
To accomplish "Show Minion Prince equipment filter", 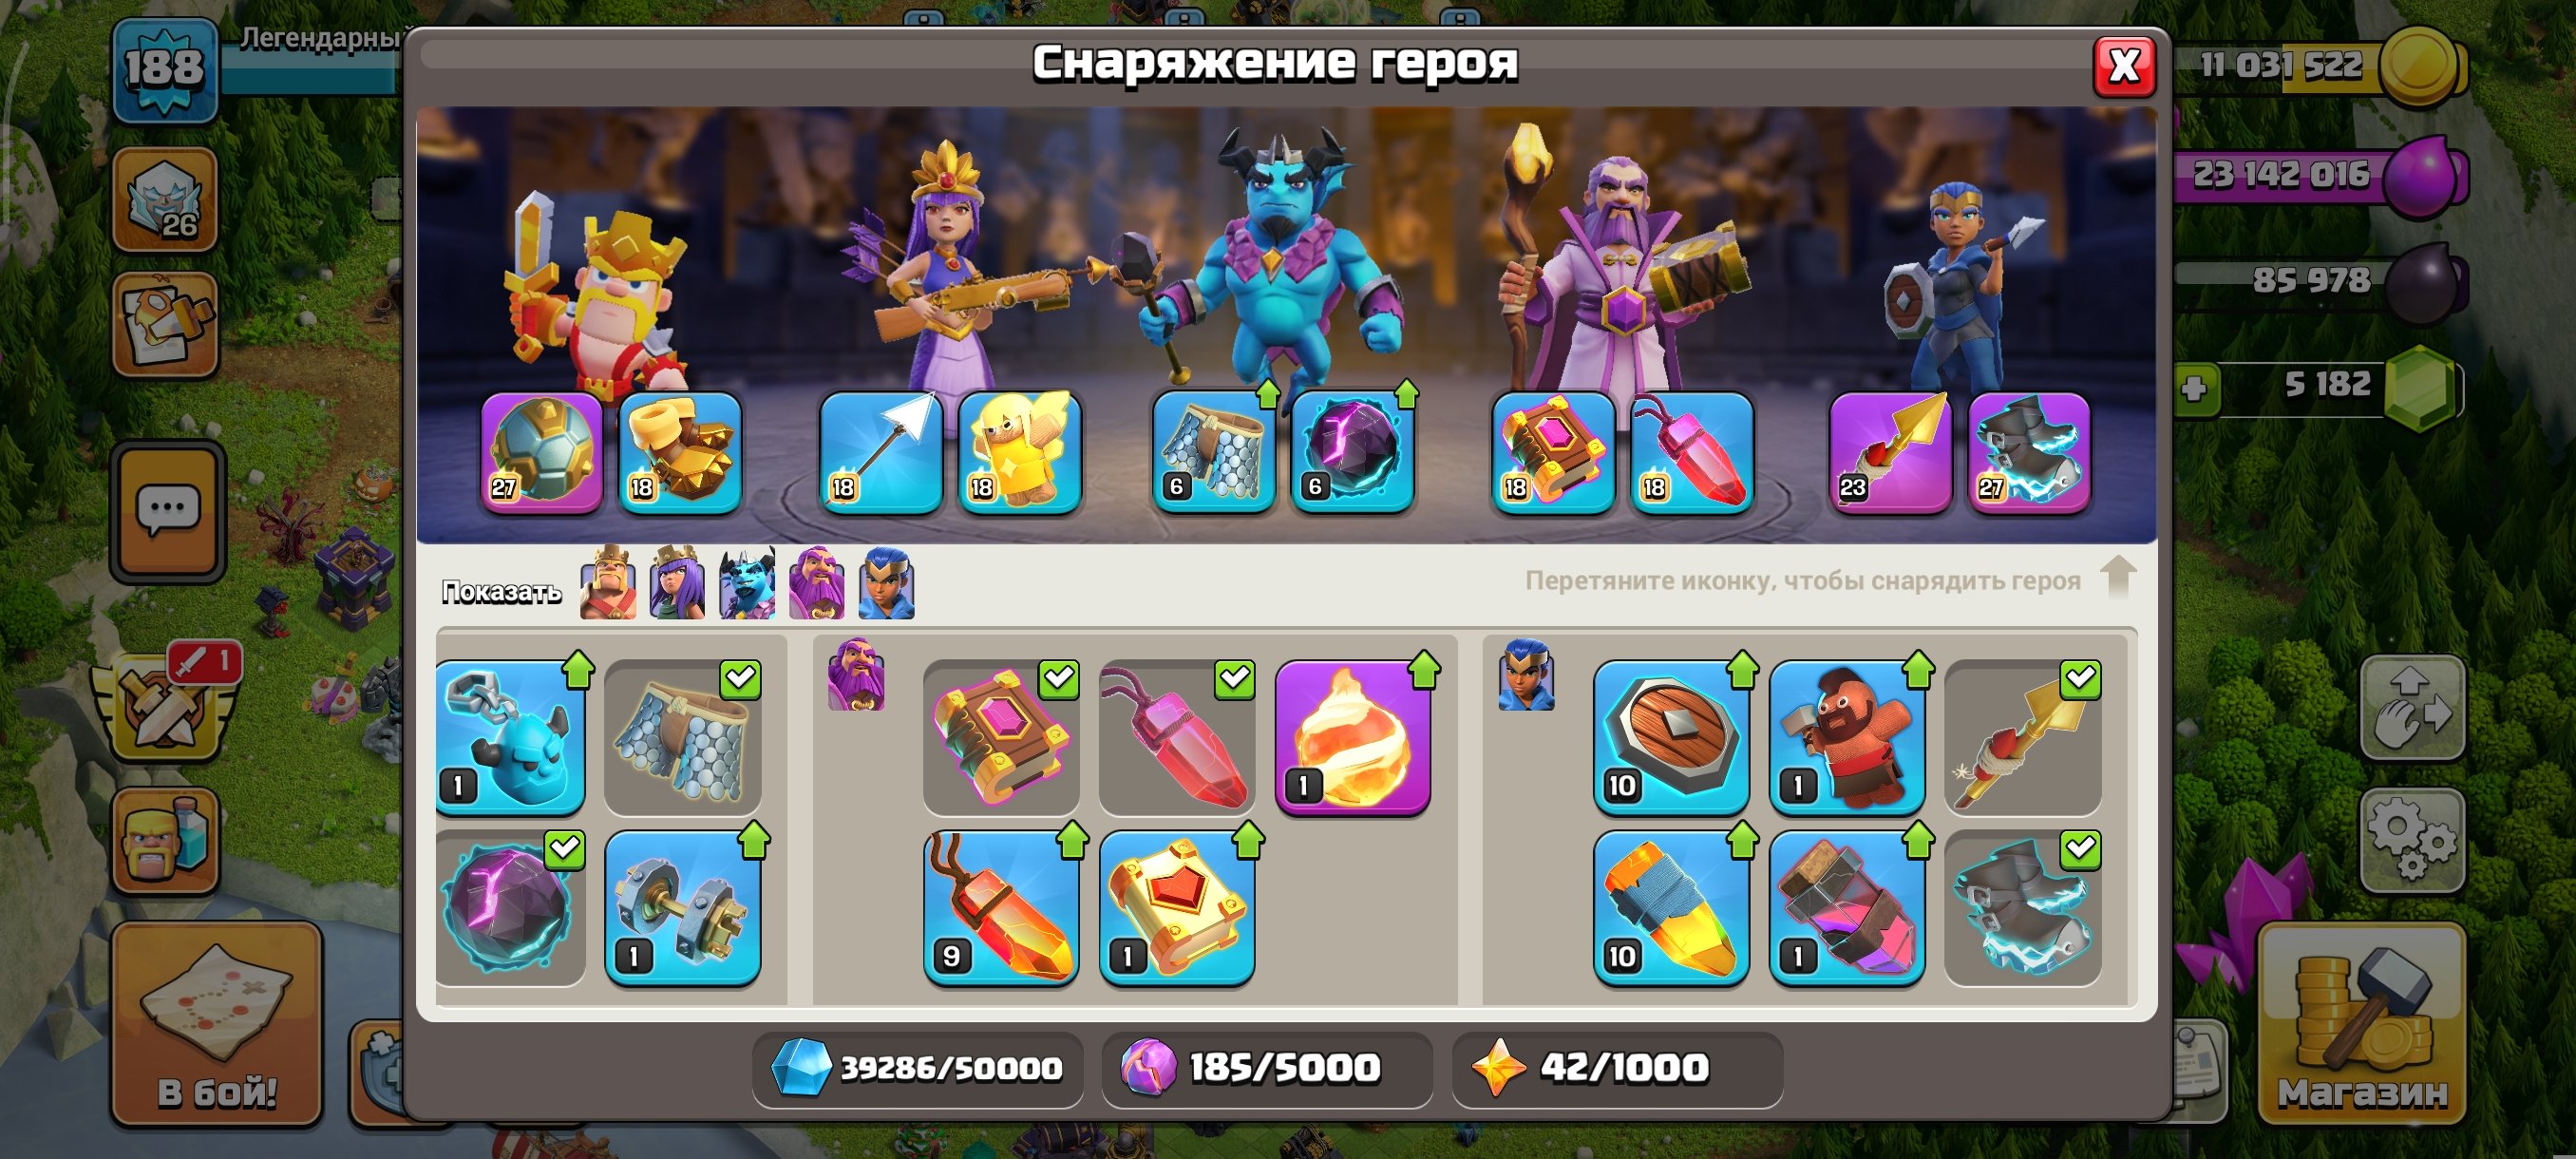I will click(747, 583).
